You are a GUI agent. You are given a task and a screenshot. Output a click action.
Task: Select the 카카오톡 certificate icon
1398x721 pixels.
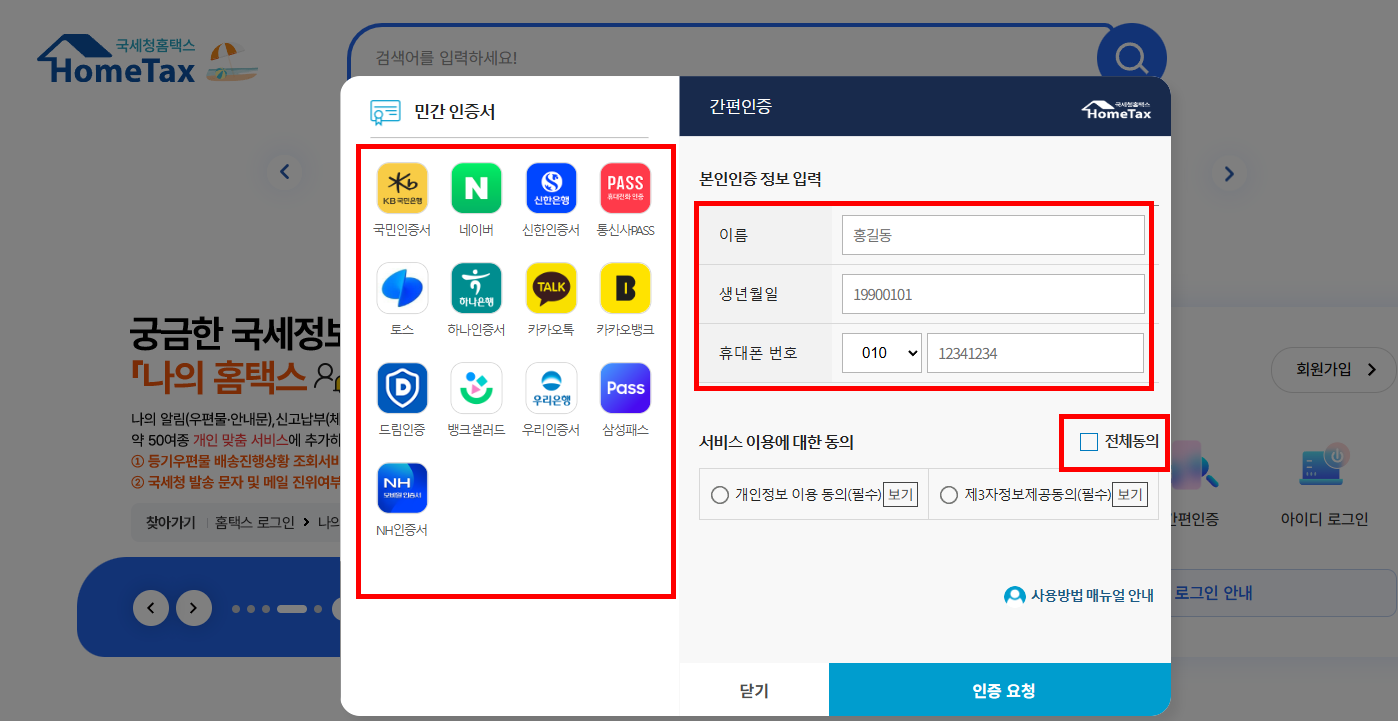pyautogui.click(x=551, y=288)
